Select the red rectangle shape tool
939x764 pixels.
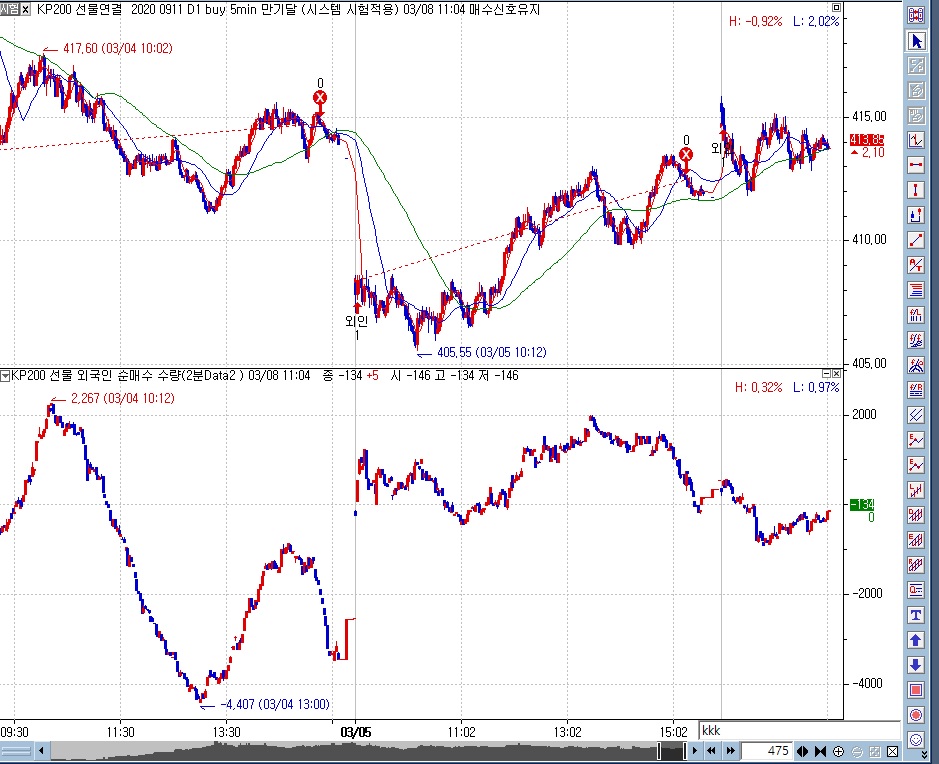(915, 690)
